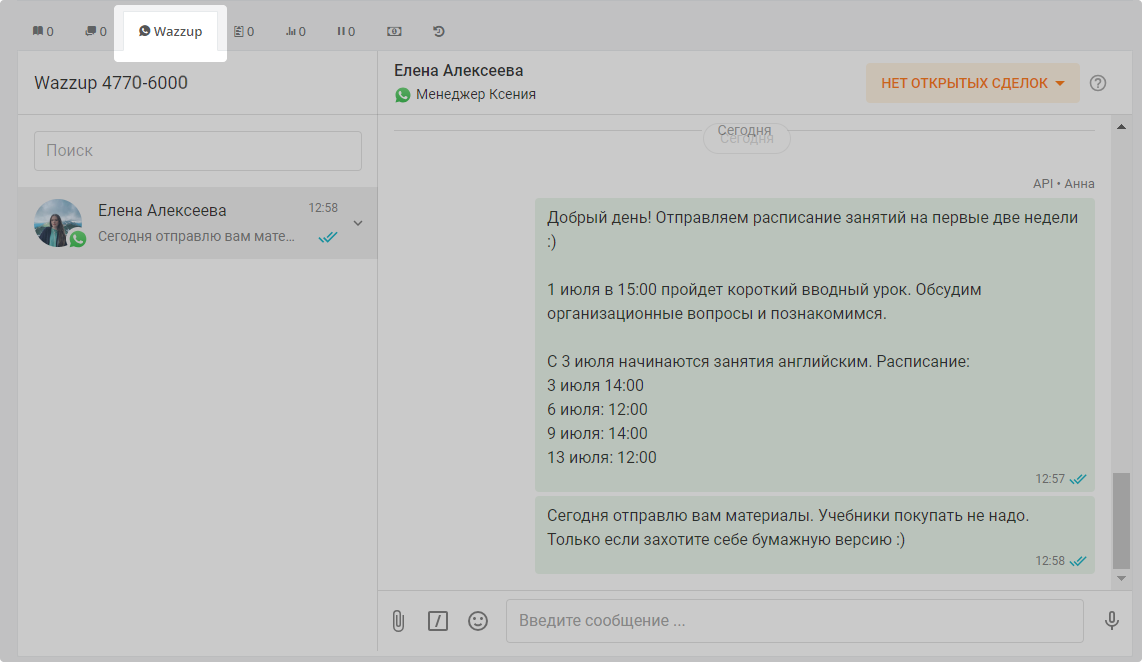Expand the НЕТ ОТКРЫТЫХ СДЕЛОК dropdown

pyautogui.click(x=972, y=83)
